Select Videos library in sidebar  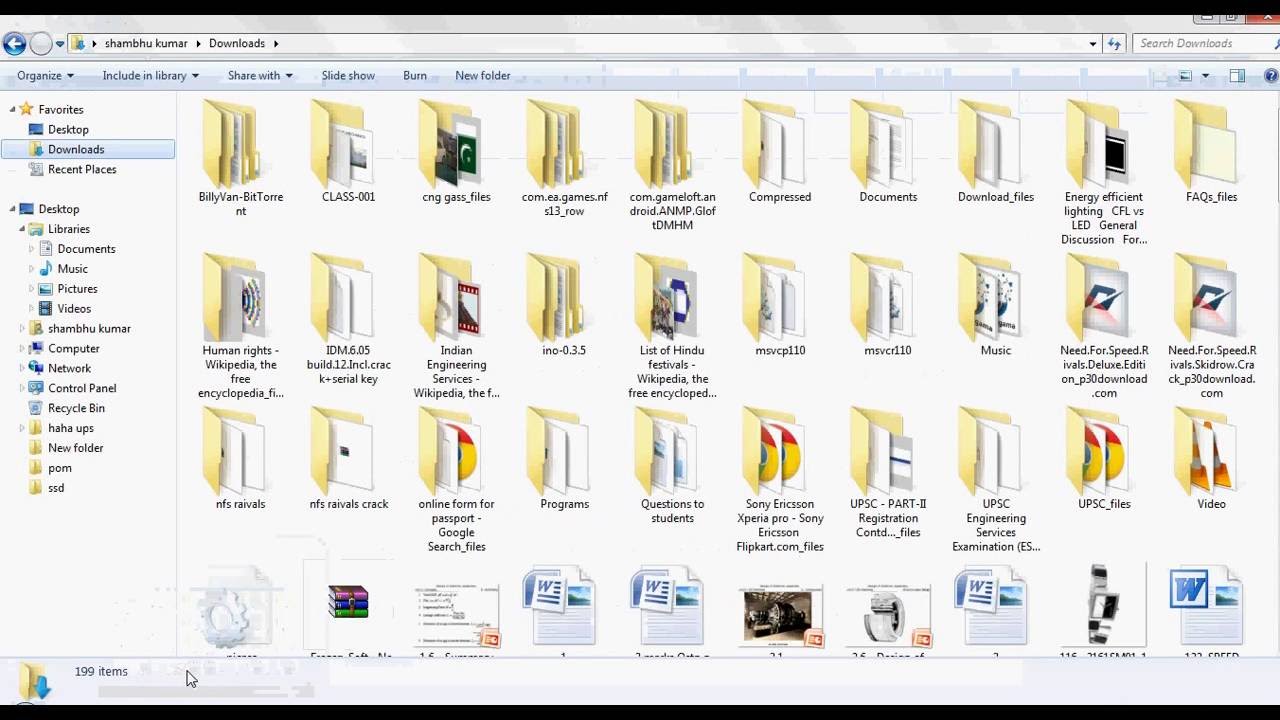pyautogui.click(x=74, y=309)
